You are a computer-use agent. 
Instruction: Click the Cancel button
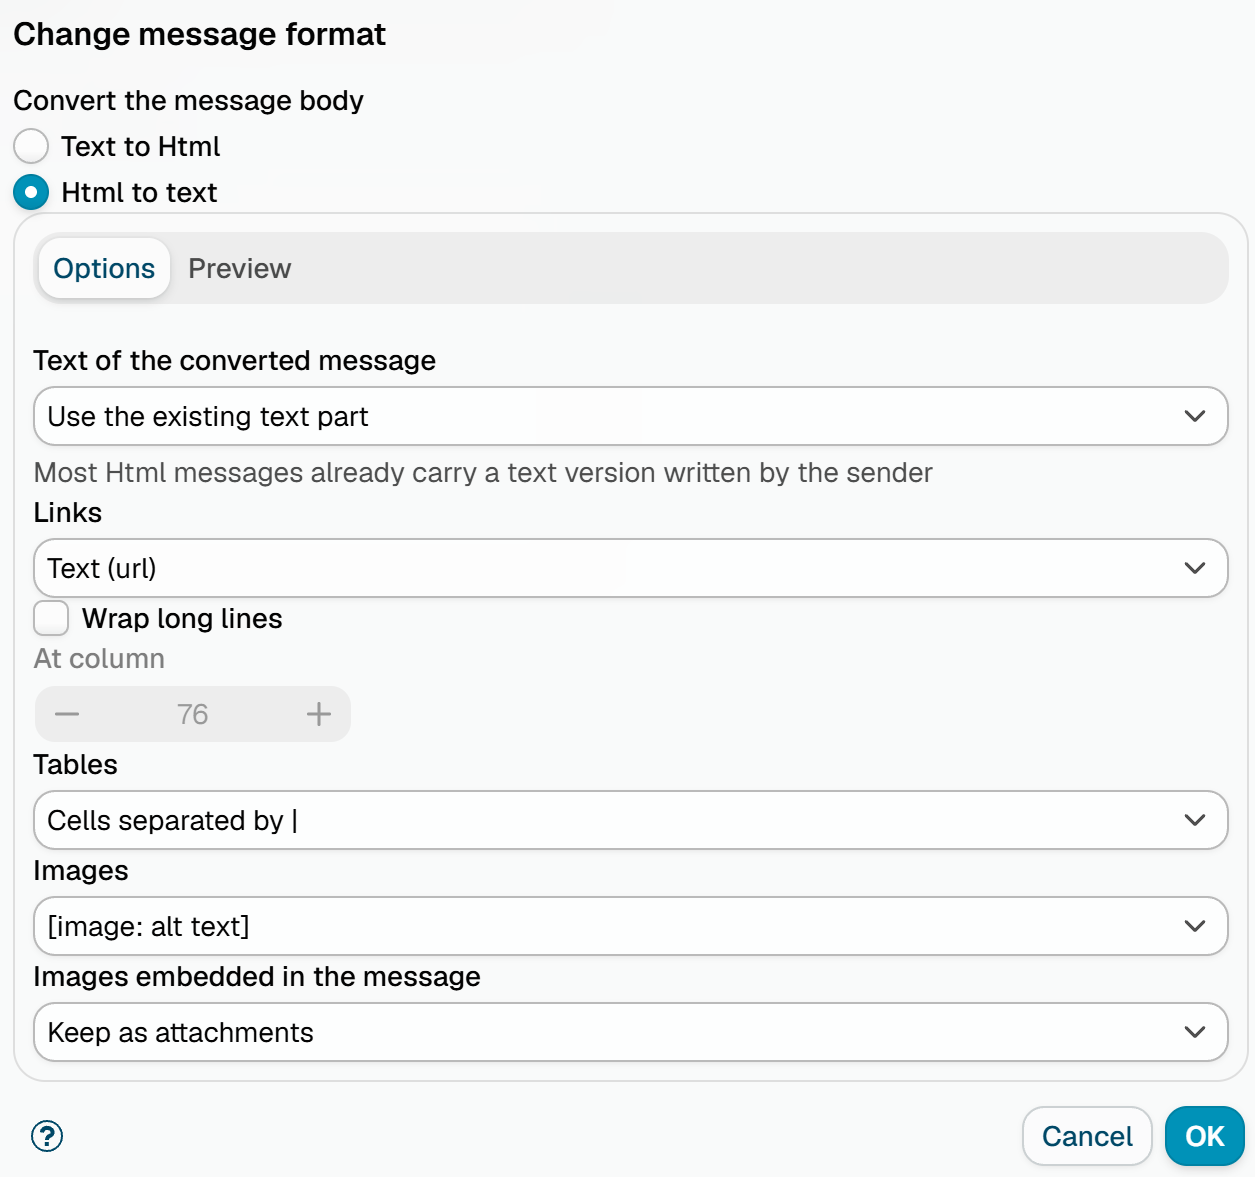tap(1087, 1136)
